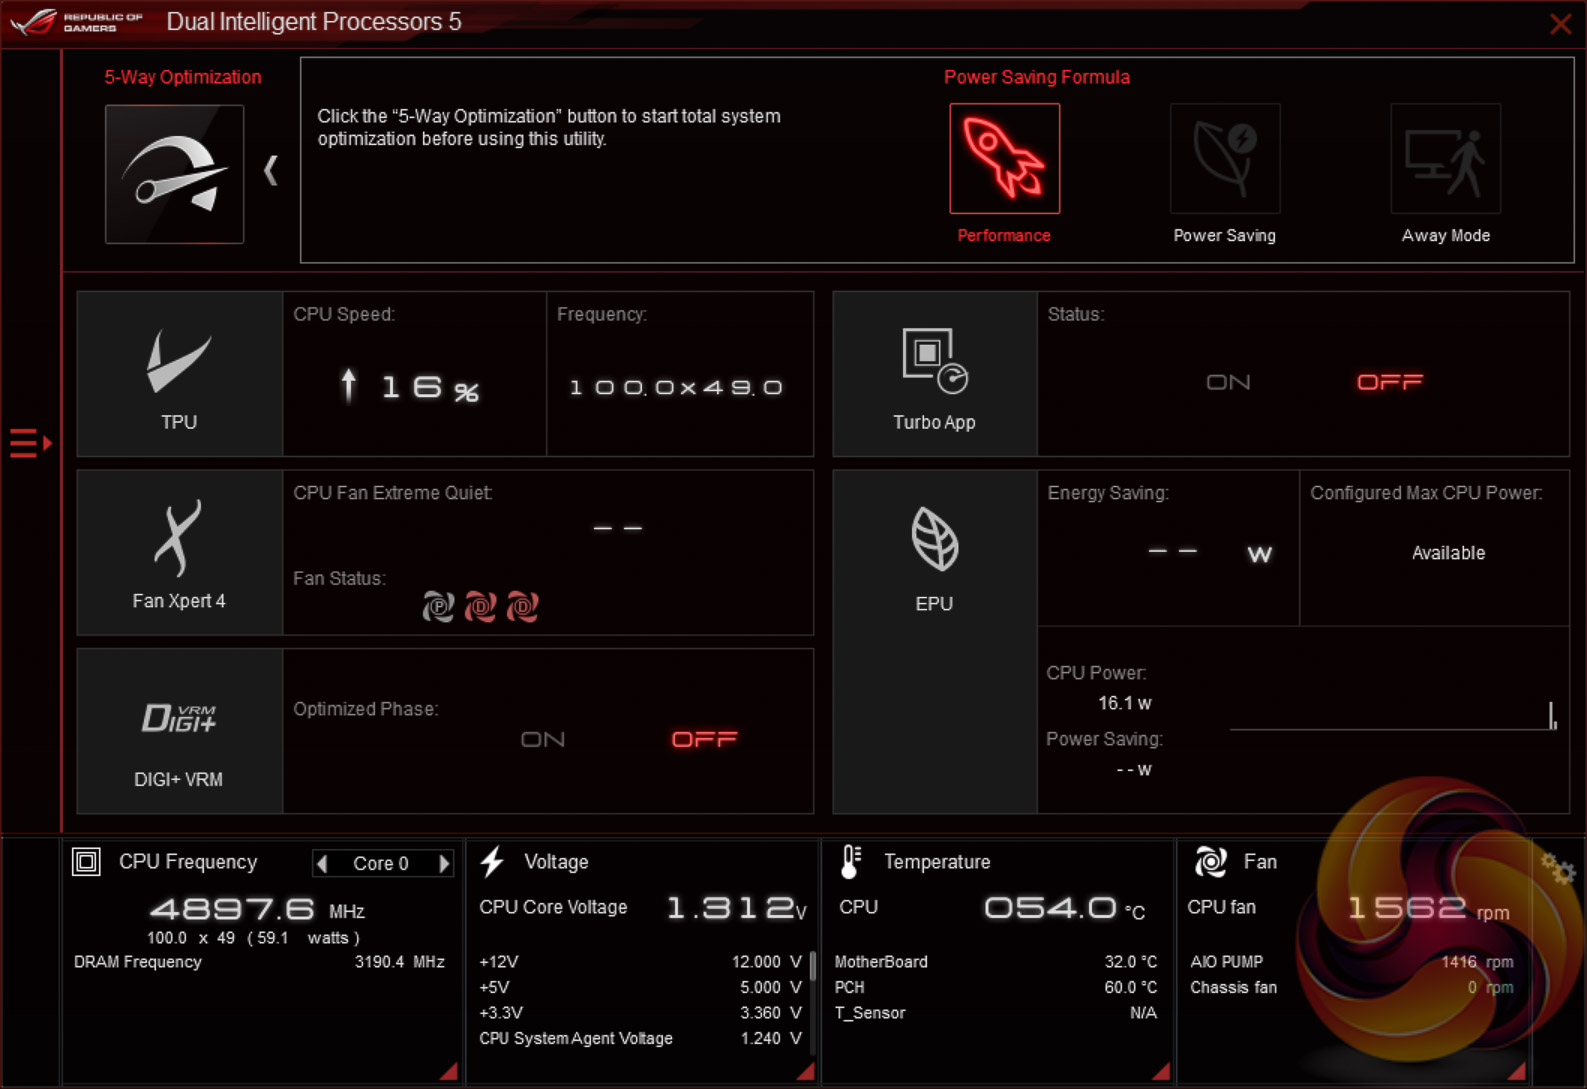
Task: Click the 4897.6 MHz frequency reading
Action: click(x=257, y=909)
